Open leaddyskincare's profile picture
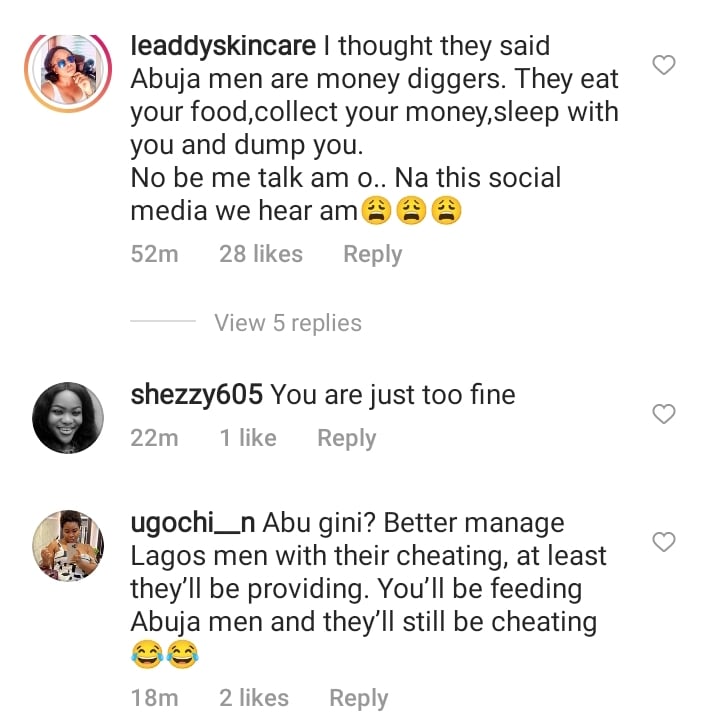This screenshot has width=720, height=716. [68, 72]
